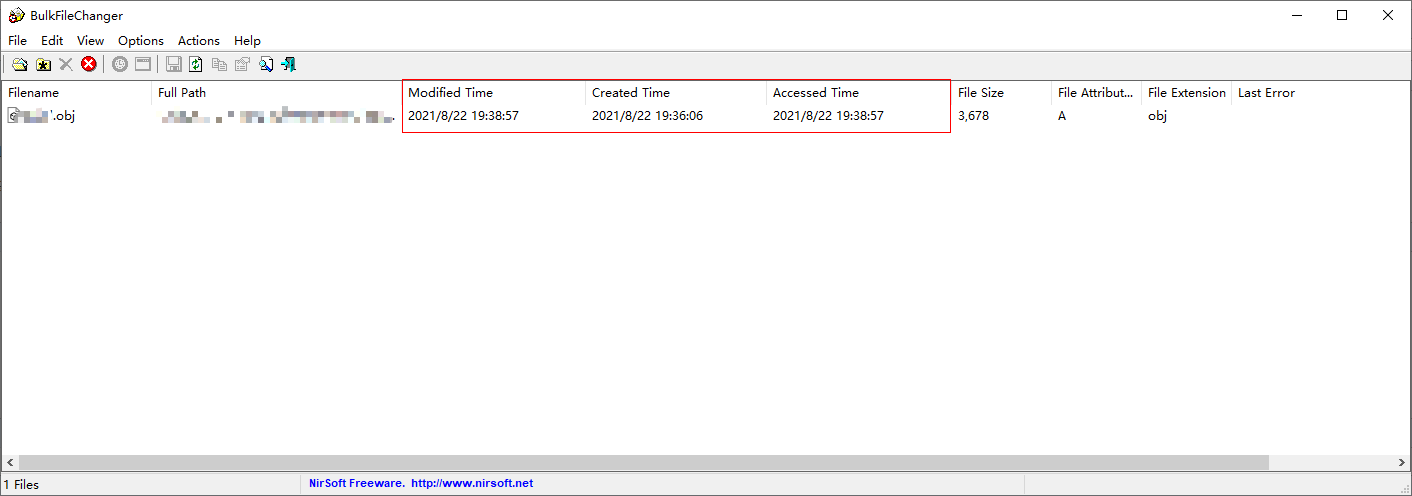
Task: Select the .obj file row by filename
Action: 42,116
